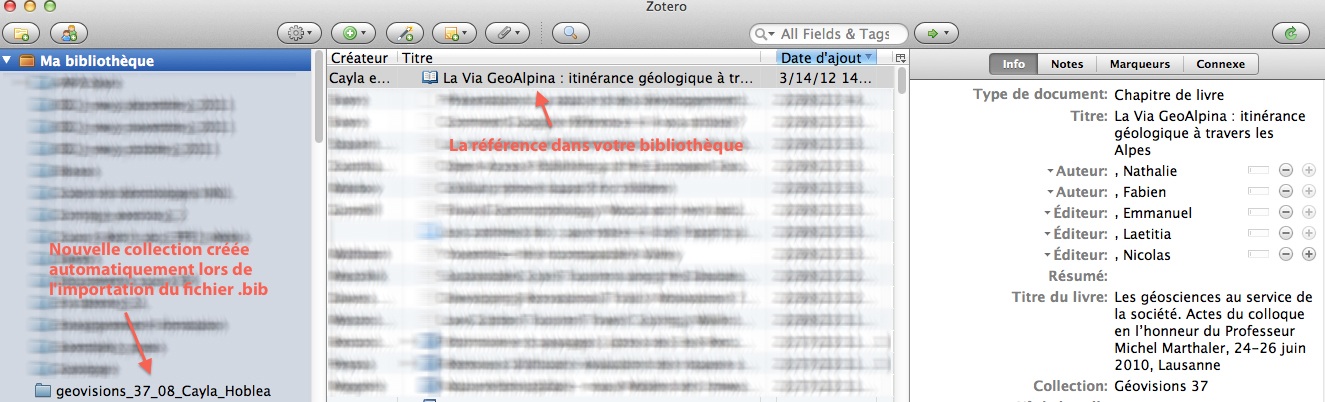The height and width of the screenshot is (402, 1325).
Task: Select Ma bibliothèque library
Action: [x=97, y=60]
